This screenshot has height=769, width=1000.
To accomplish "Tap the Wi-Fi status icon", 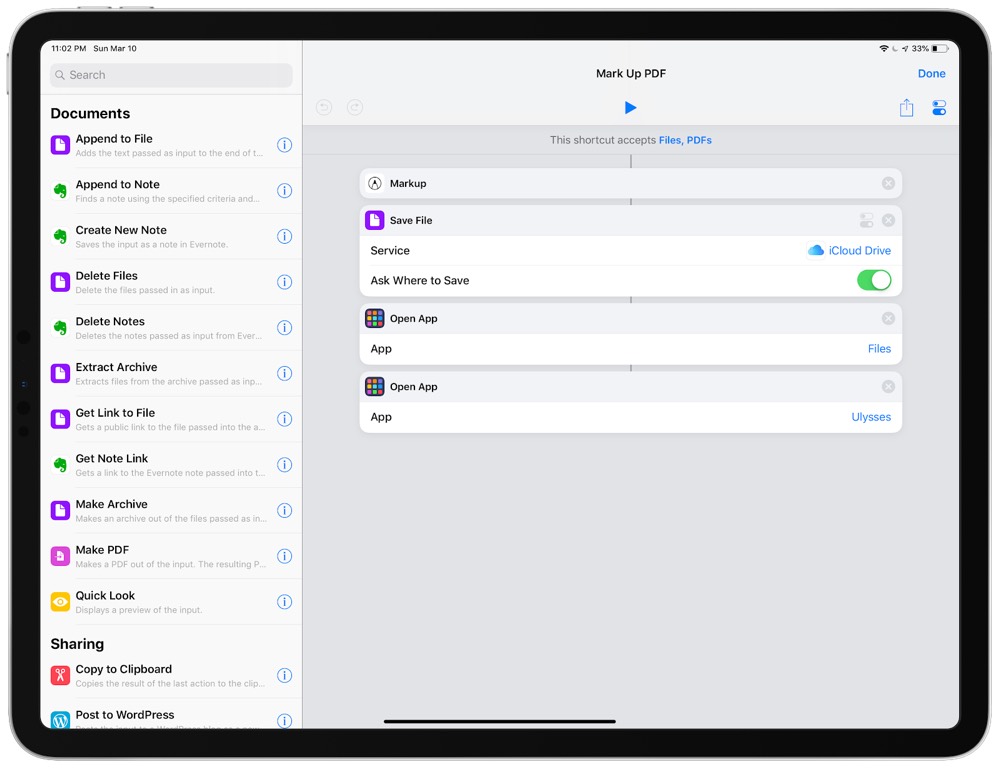I will 884,48.
